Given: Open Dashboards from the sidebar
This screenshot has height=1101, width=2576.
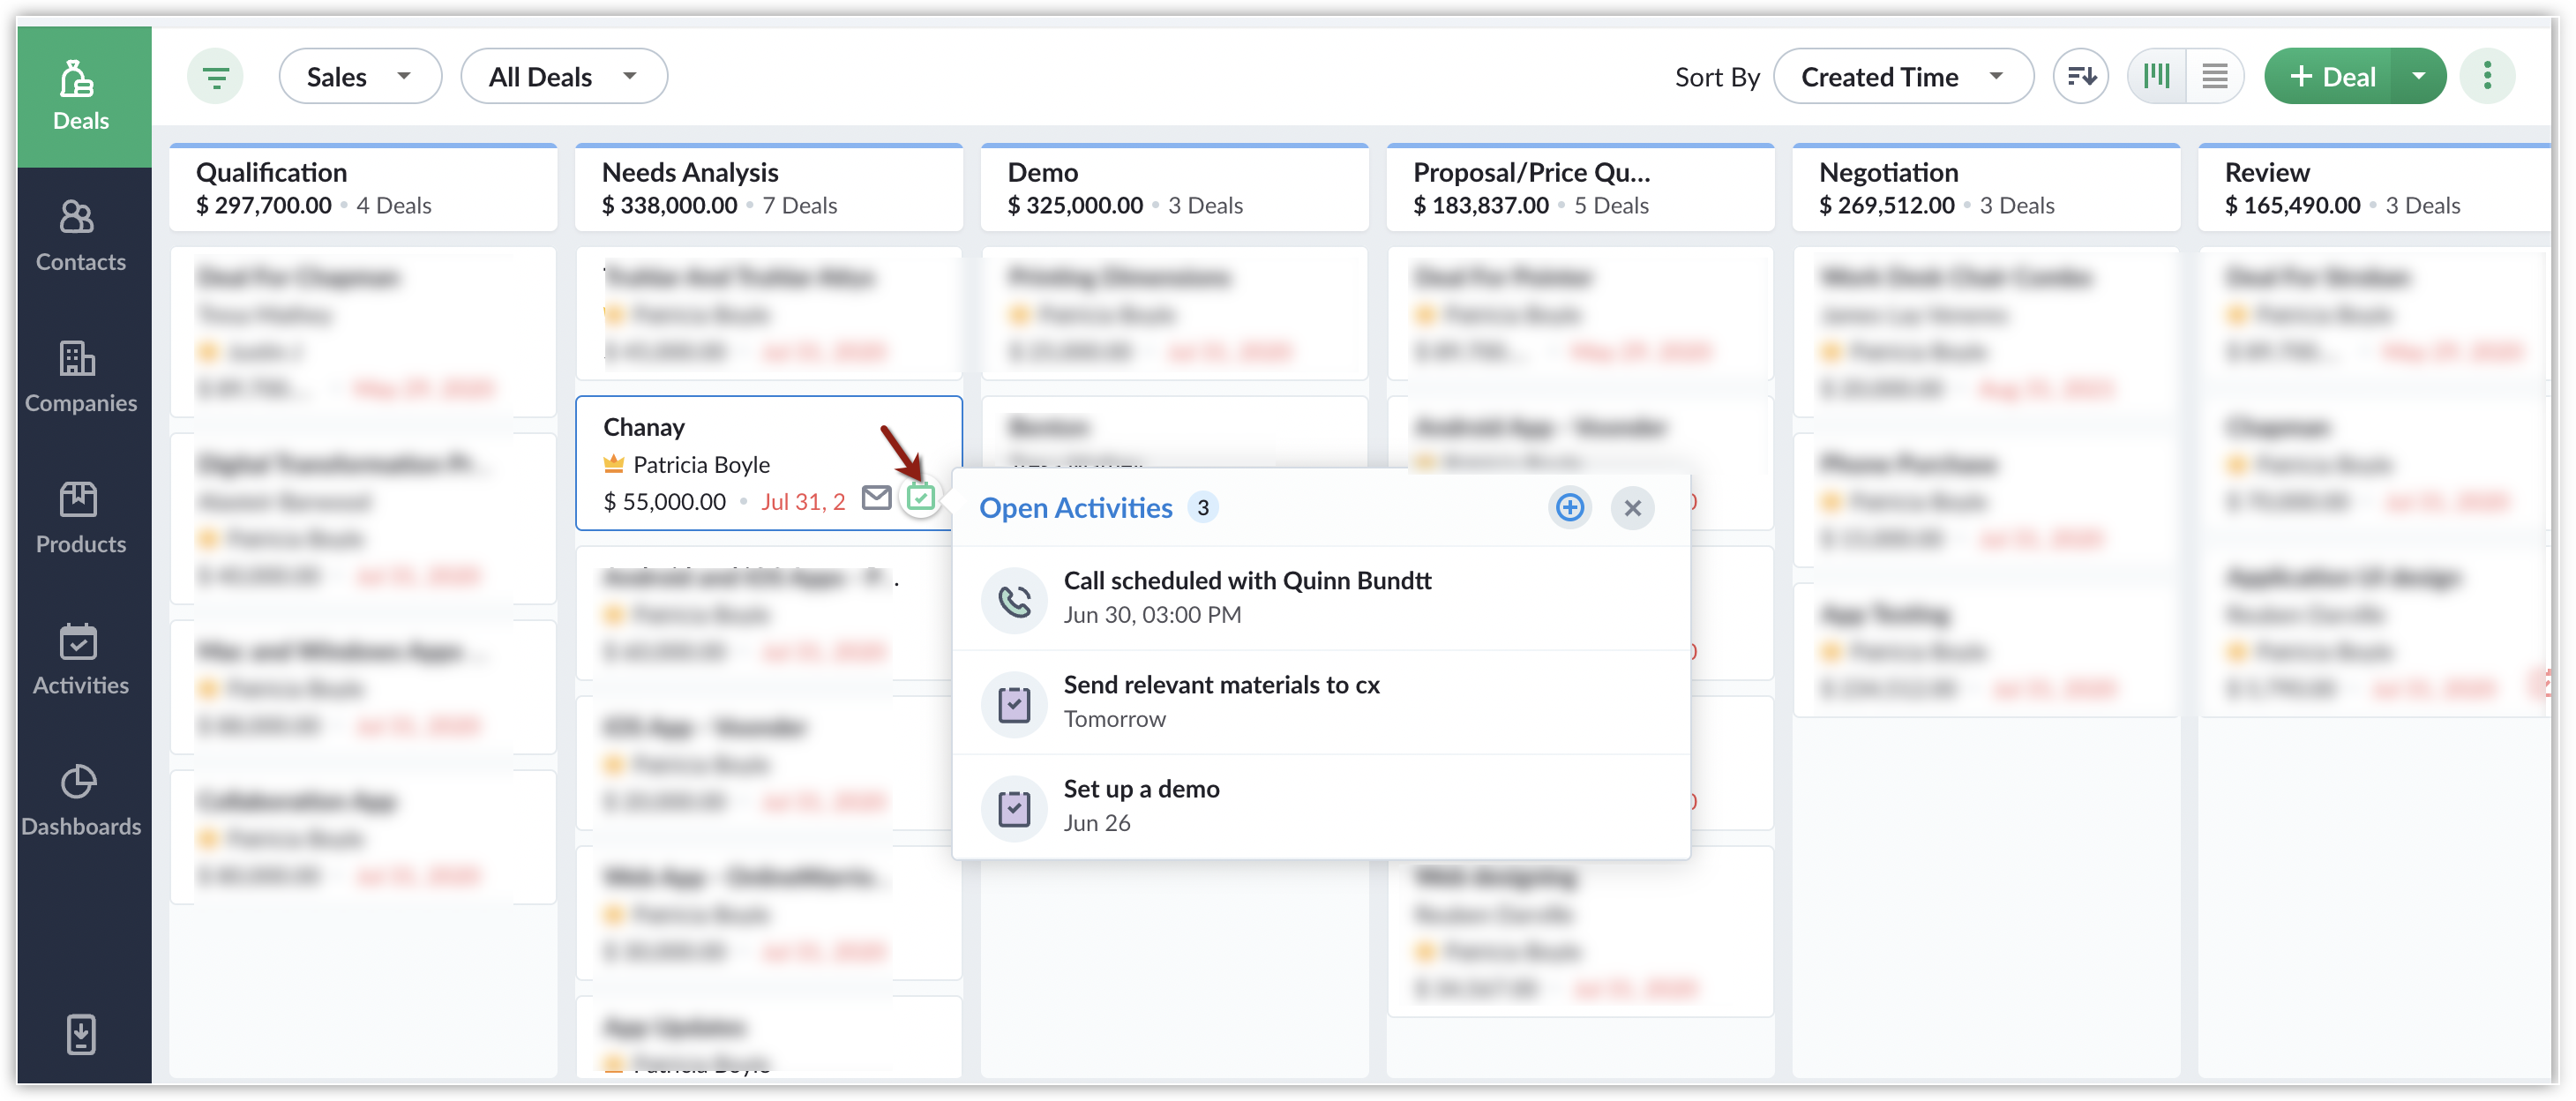Looking at the screenshot, I should click(81, 800).
